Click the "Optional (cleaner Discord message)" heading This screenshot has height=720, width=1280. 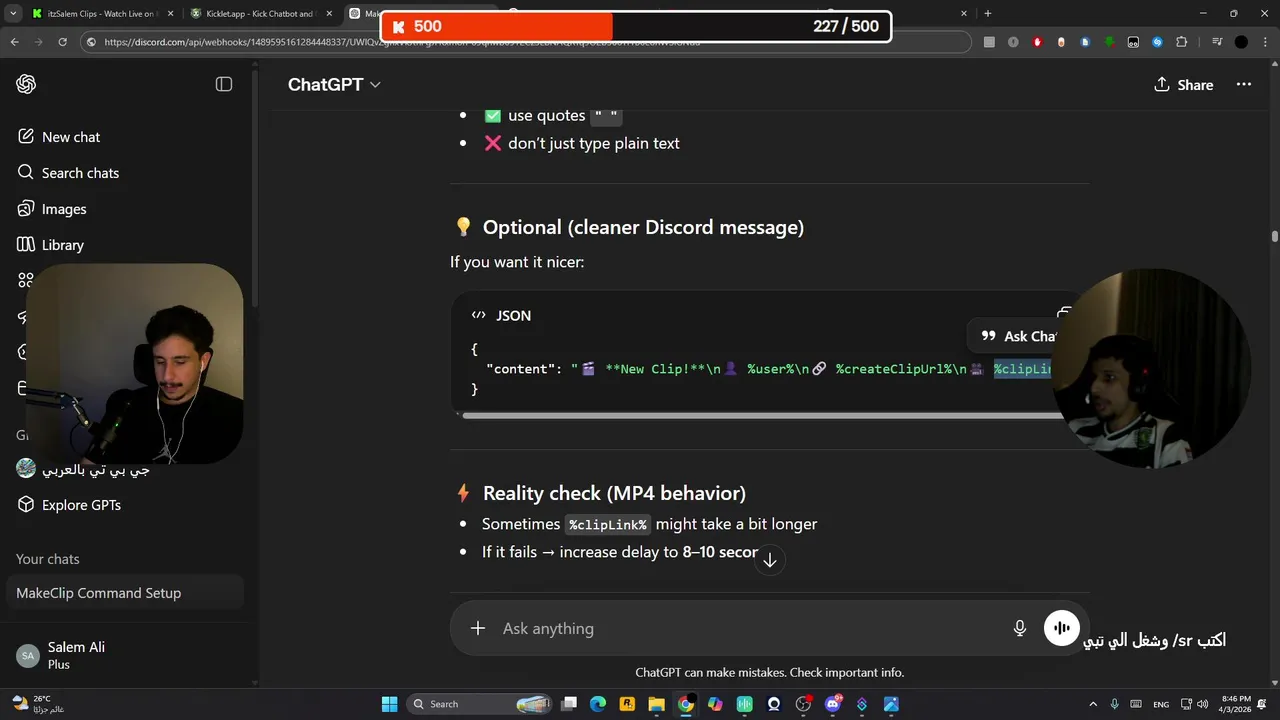(643, 227)
